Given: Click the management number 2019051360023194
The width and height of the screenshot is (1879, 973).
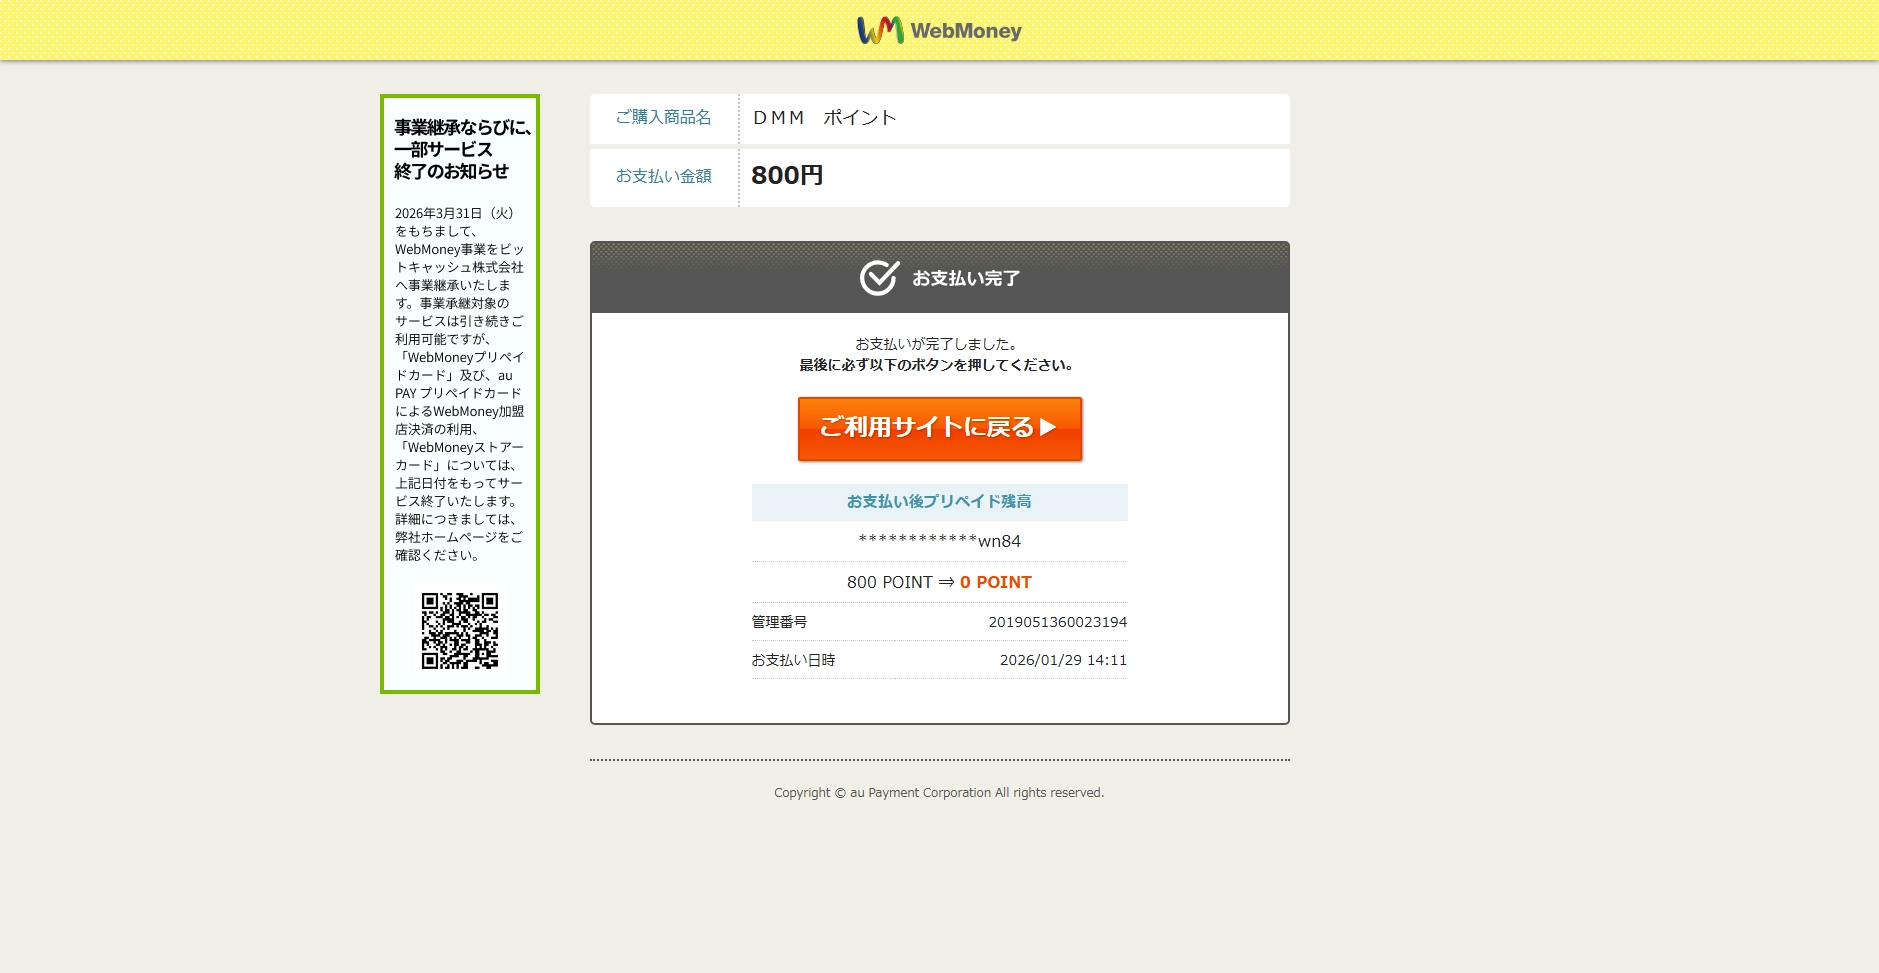Looking at the screenshot, I should pos(1058,622).
